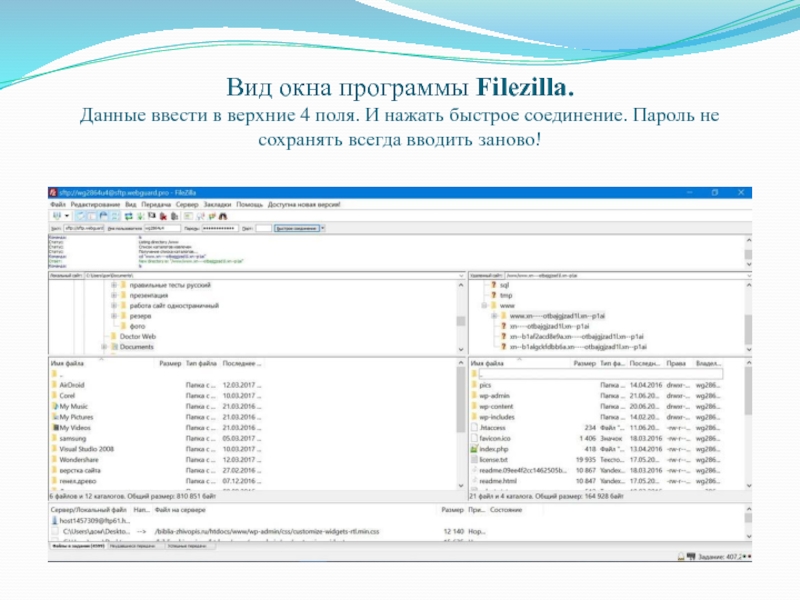Expand the резерв folder node
800x600 pixels.
coord(114,316)
